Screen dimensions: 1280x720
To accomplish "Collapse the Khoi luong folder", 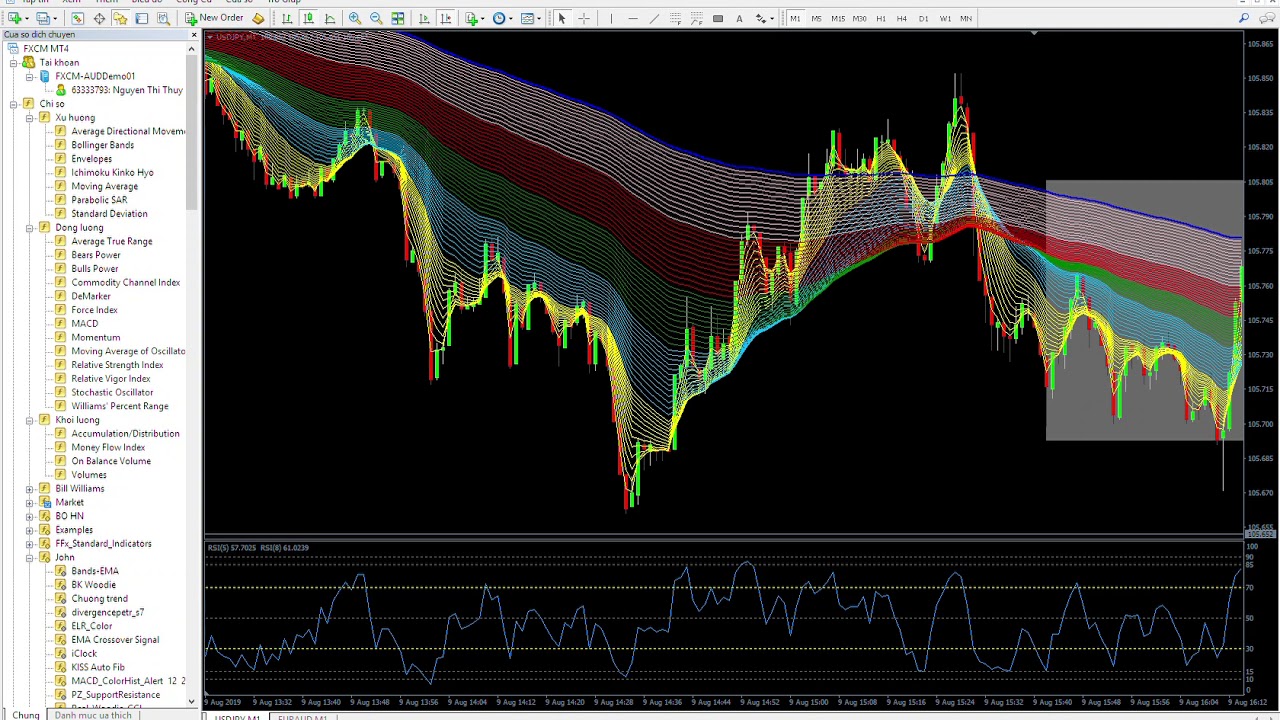I will [30, 420].
